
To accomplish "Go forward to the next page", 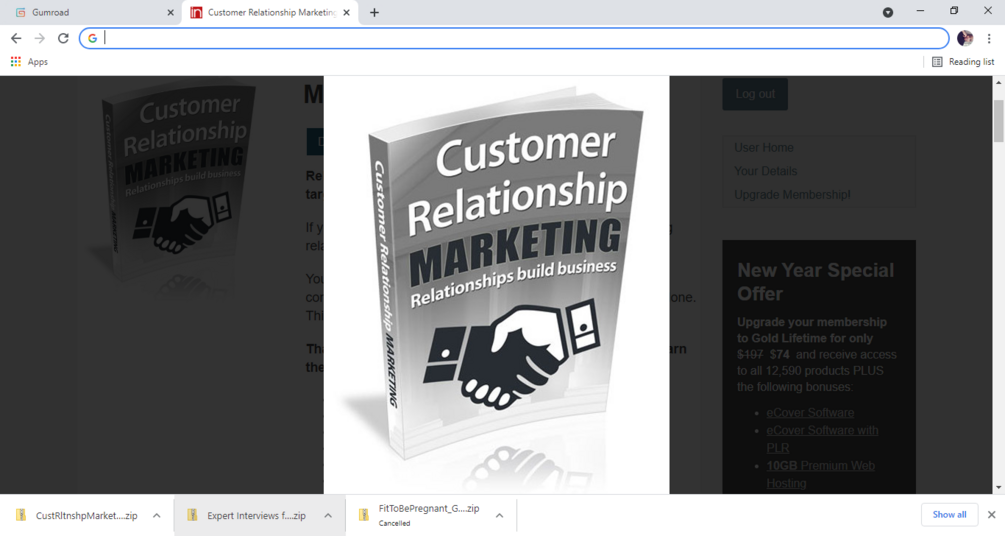I will point(40,38).
